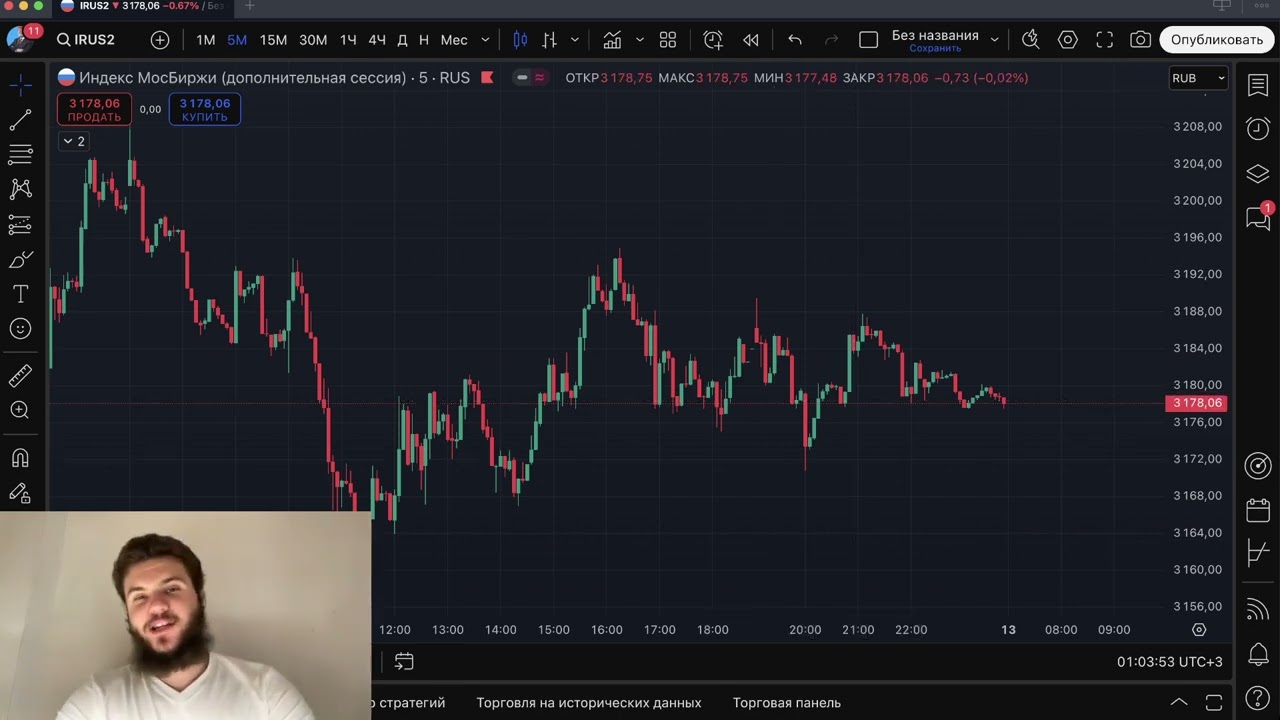Image resolution: width=1280 pixels, height=720 pixels.
Task: Expand the collapsed indicators legend showing 2
Action: pos(74,141)
